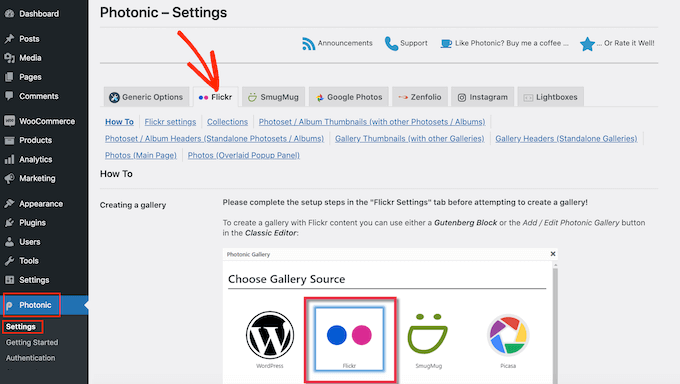The height and width of the screenshot is (384, 680).
Task: Click the Announcements RSS feed icon
Action: [x=308, y=43]
